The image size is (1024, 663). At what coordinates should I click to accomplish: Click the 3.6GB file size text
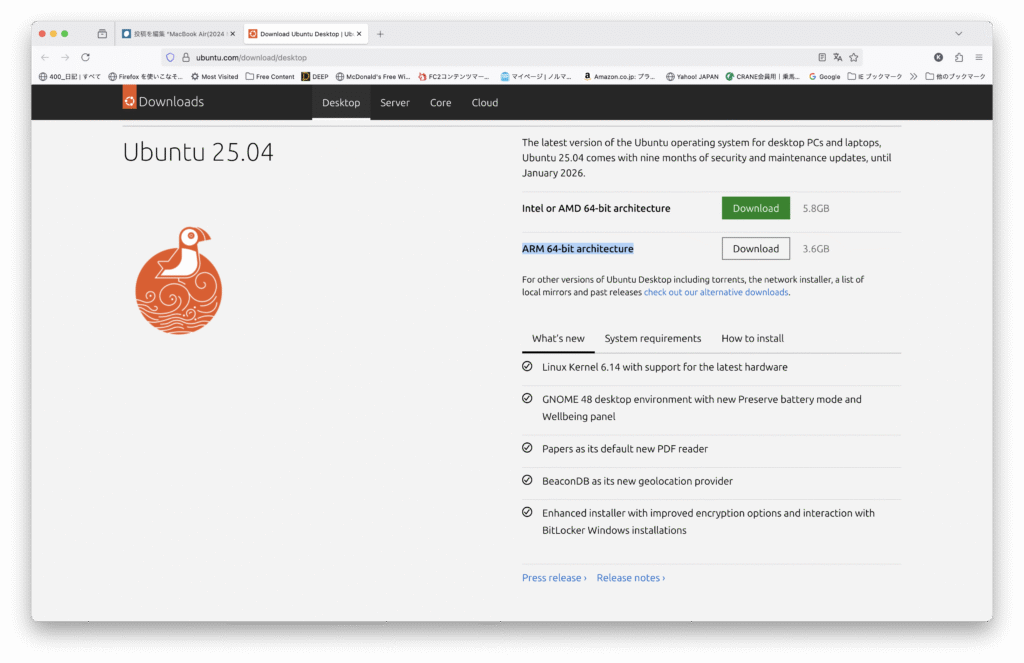[816, 249]
